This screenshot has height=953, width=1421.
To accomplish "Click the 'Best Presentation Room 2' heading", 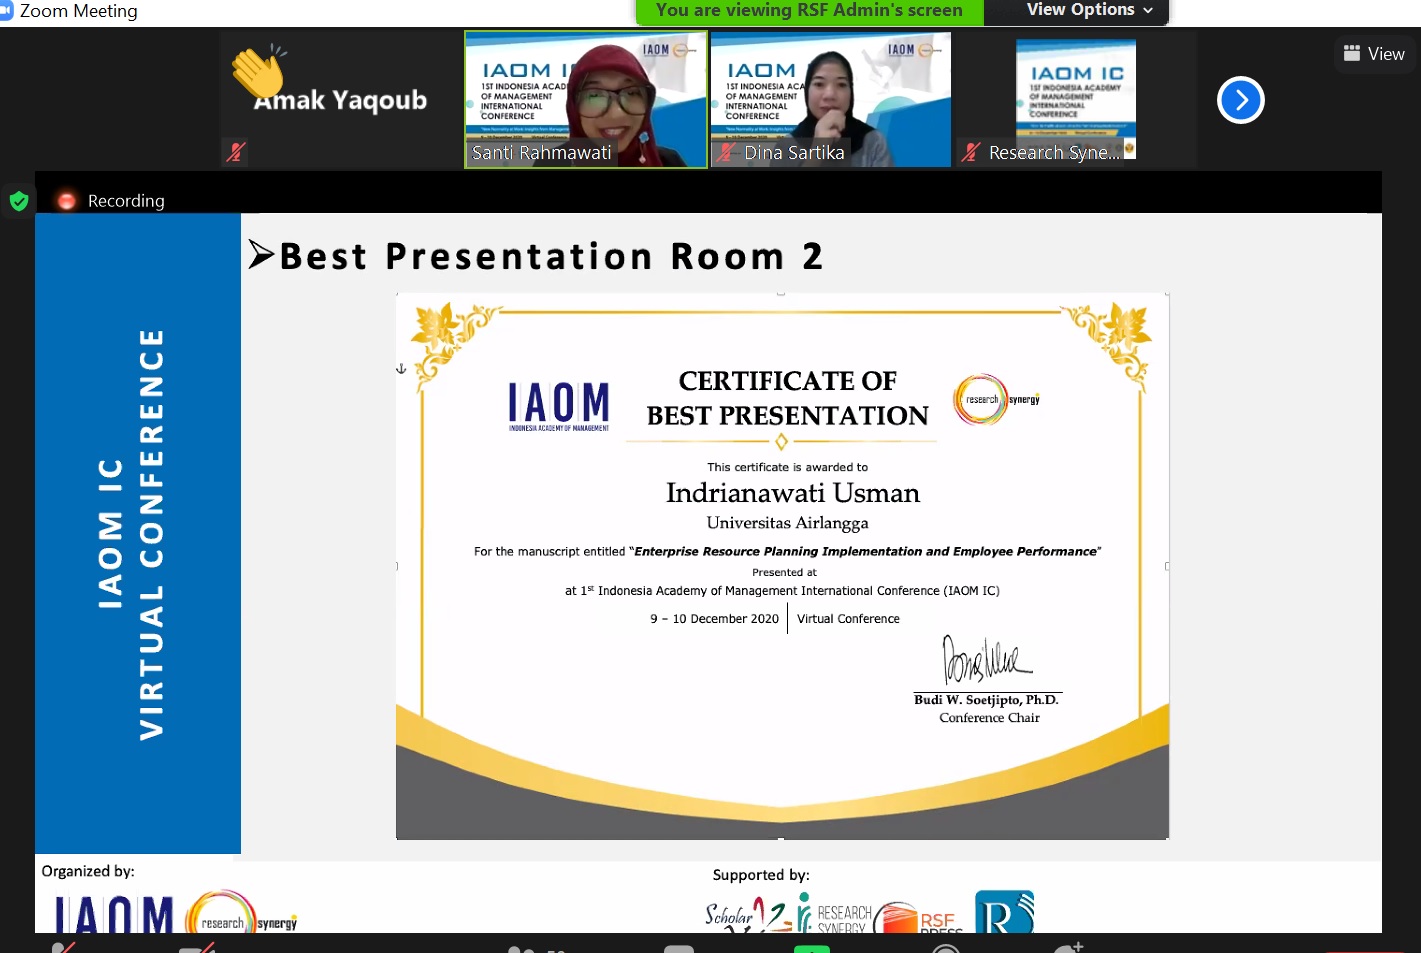I will pyautogui.click(x=551, y=257).
